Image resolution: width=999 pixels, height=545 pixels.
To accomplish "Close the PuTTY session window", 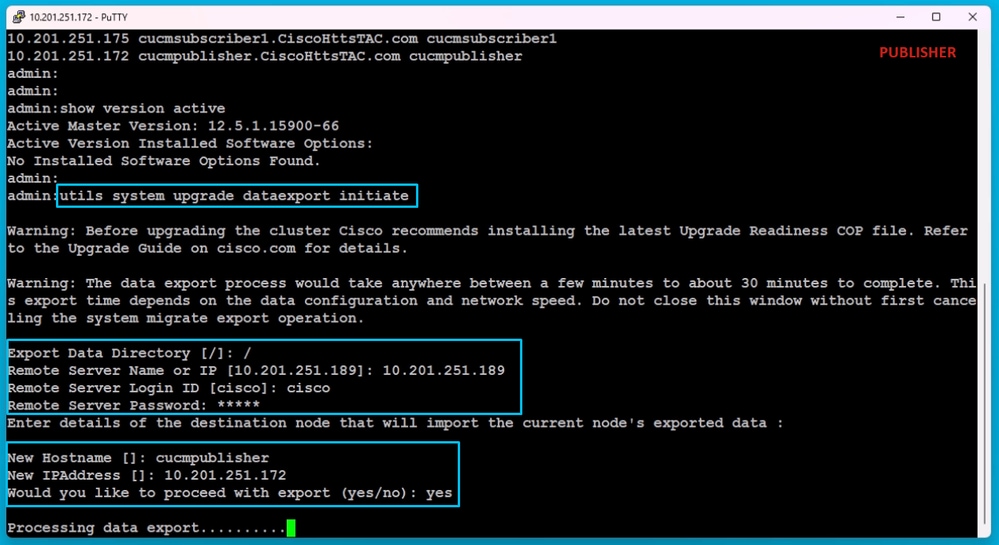I will pyautogui.click(x=972, y=17).
